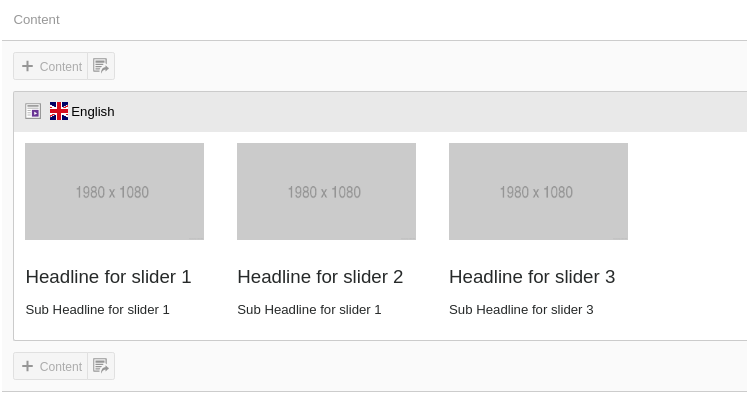Open the first slider 1980 x 1080 image
Image resolution: width=747 pixels, height=404 pixels.
point(114,191)
